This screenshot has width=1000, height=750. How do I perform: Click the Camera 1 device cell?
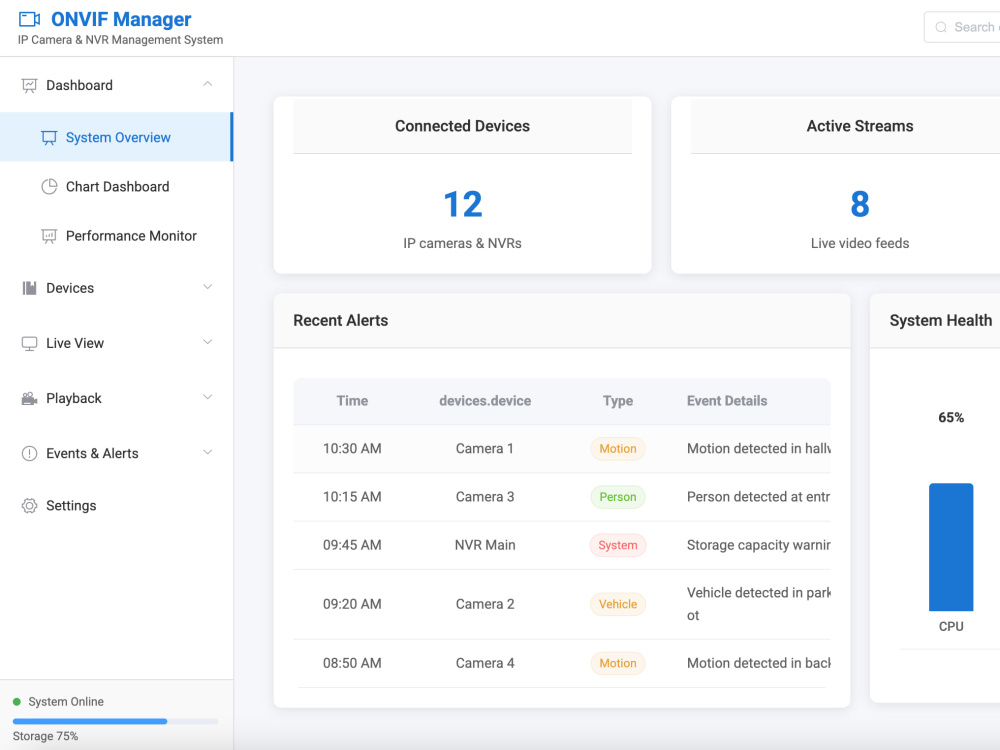[x=485, y=448]
